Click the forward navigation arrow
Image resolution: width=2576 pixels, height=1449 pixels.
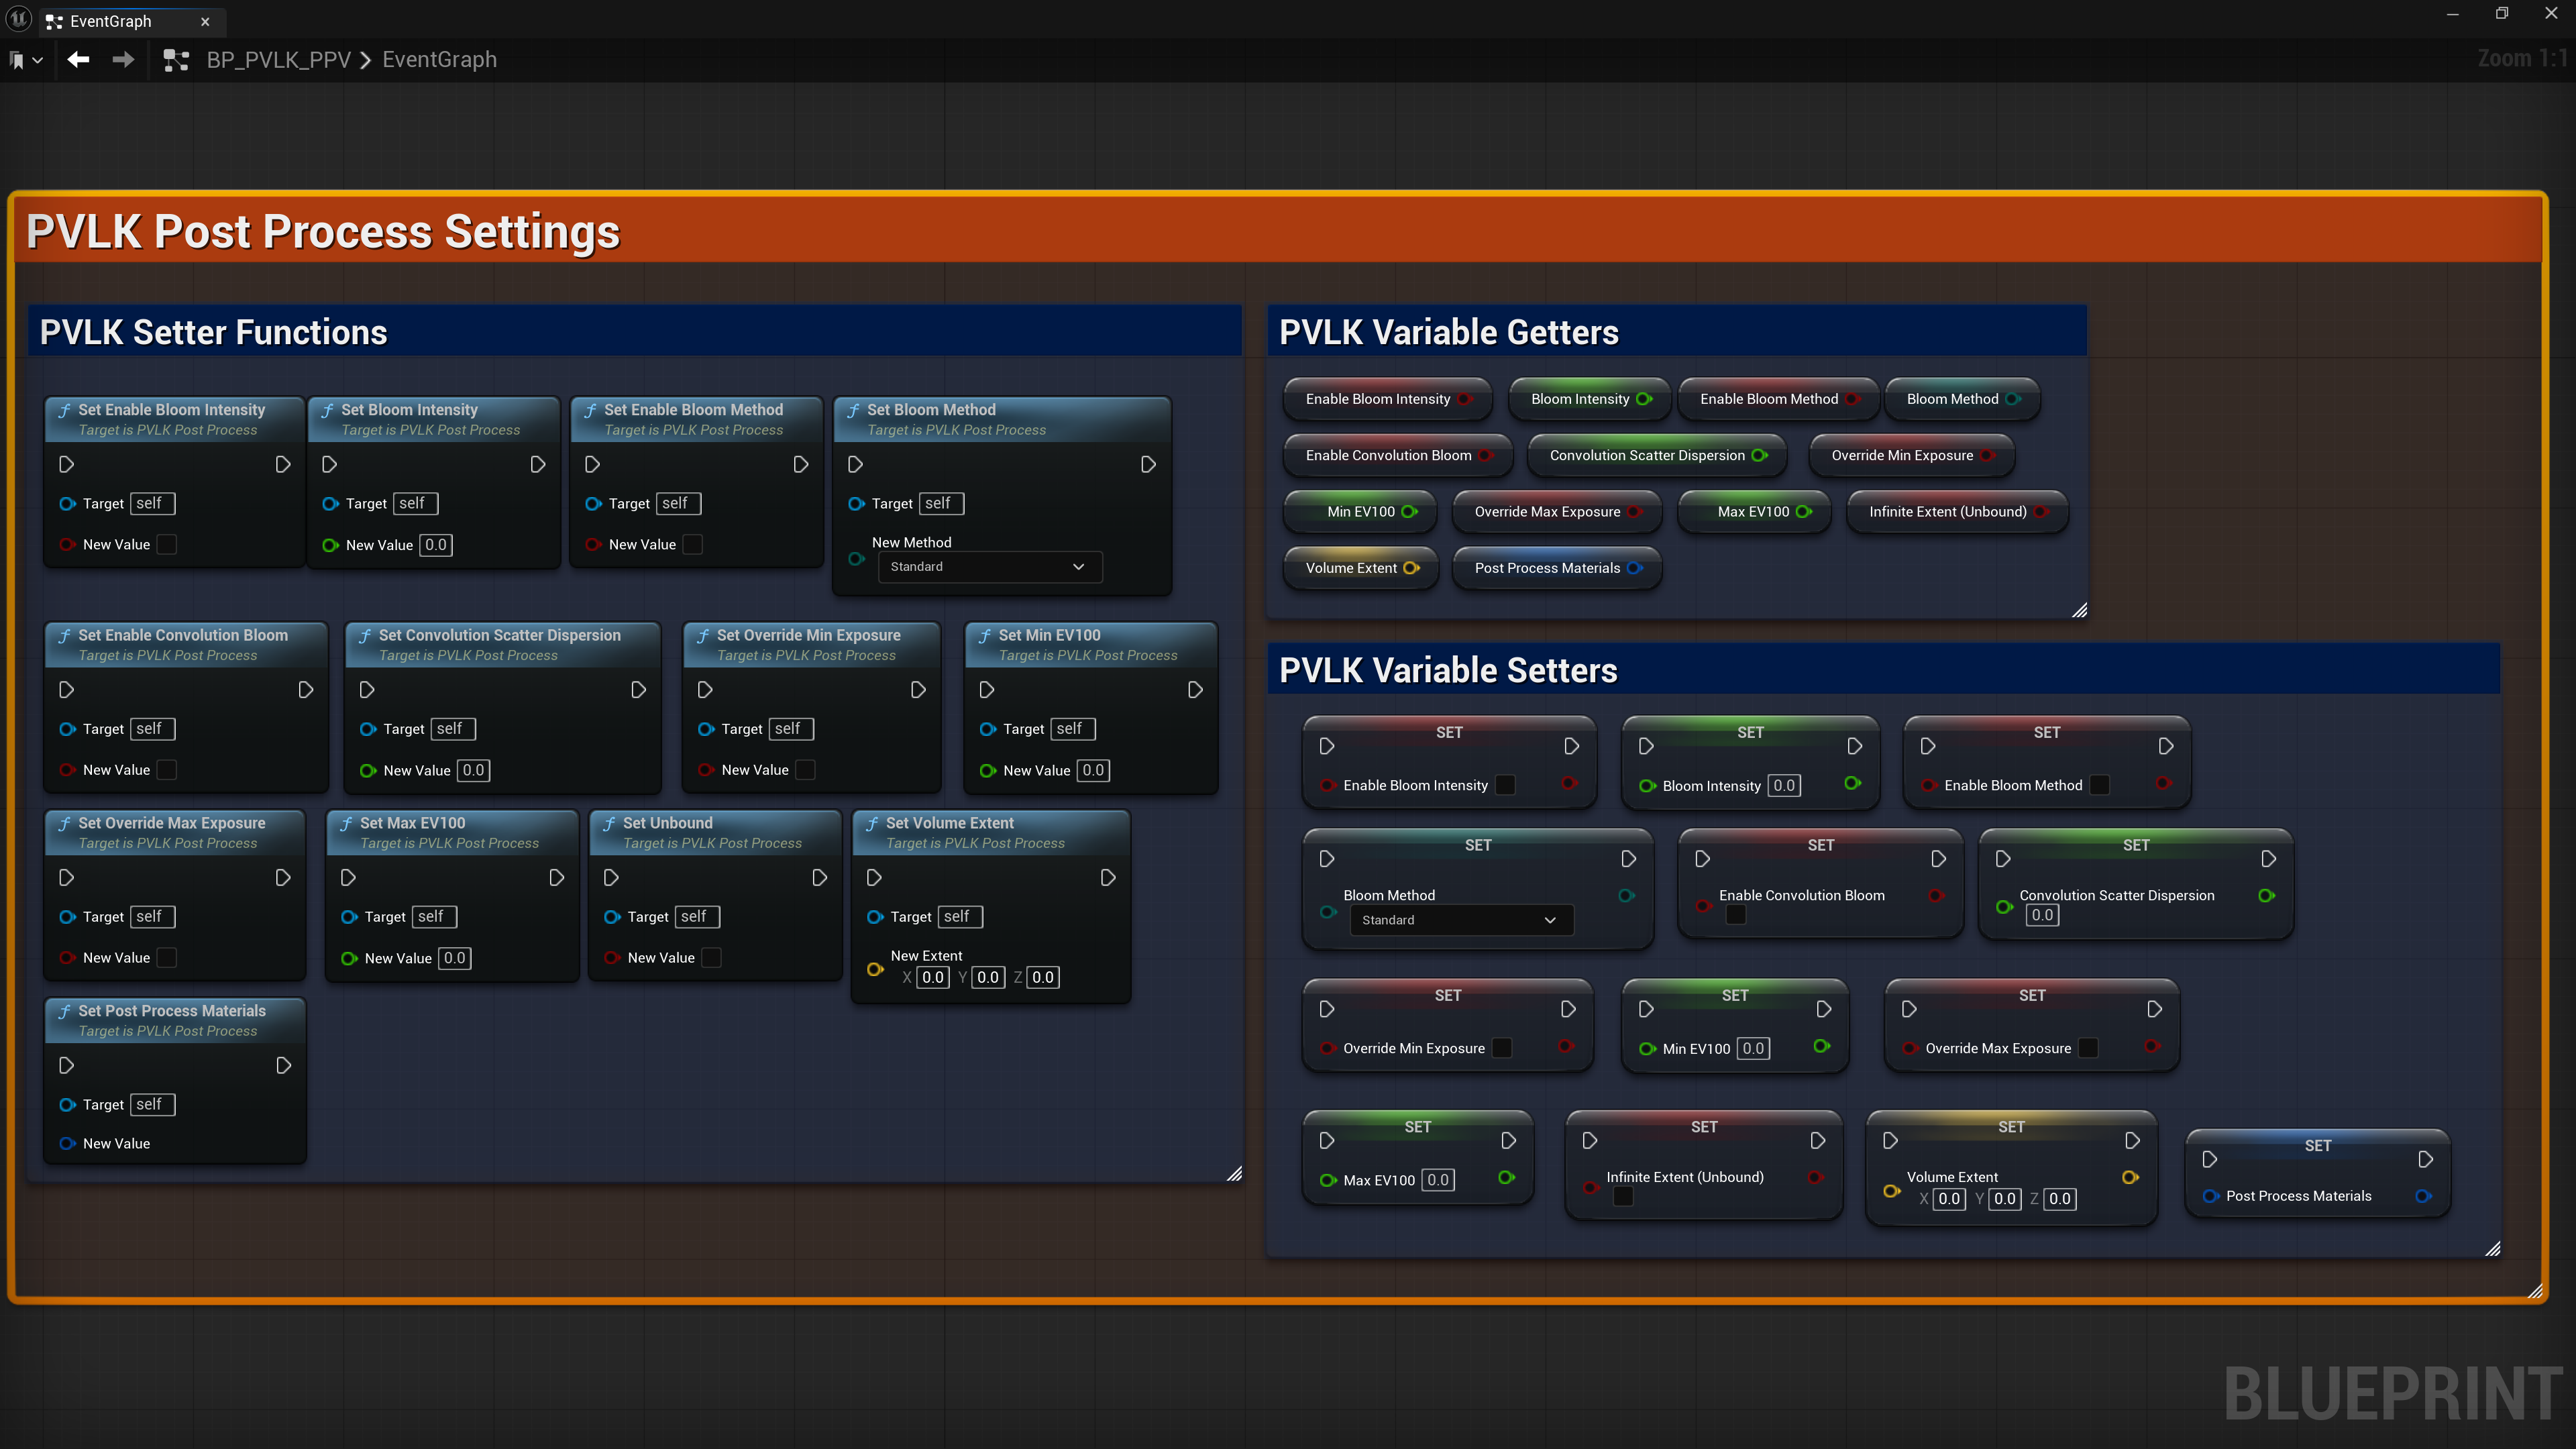point(123,60)
